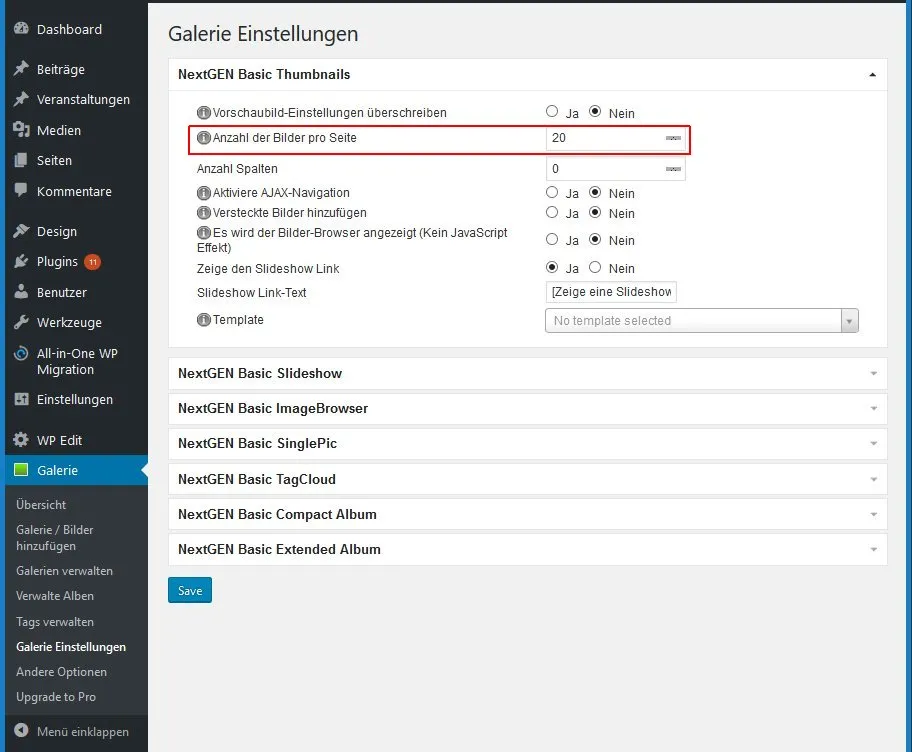Click the Save button

(190, 590)
